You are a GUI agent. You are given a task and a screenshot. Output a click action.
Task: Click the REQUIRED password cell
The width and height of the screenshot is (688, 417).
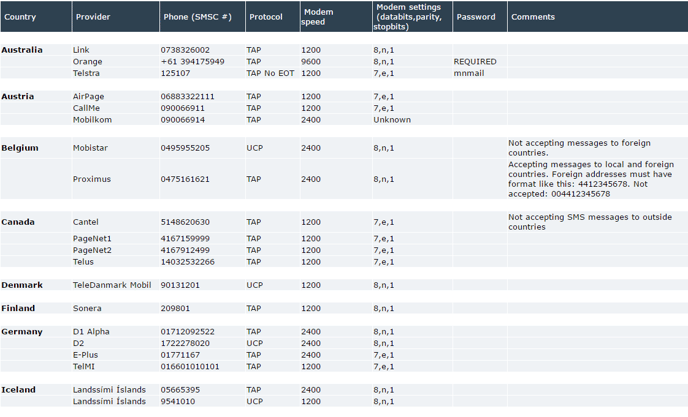point(475,62)
